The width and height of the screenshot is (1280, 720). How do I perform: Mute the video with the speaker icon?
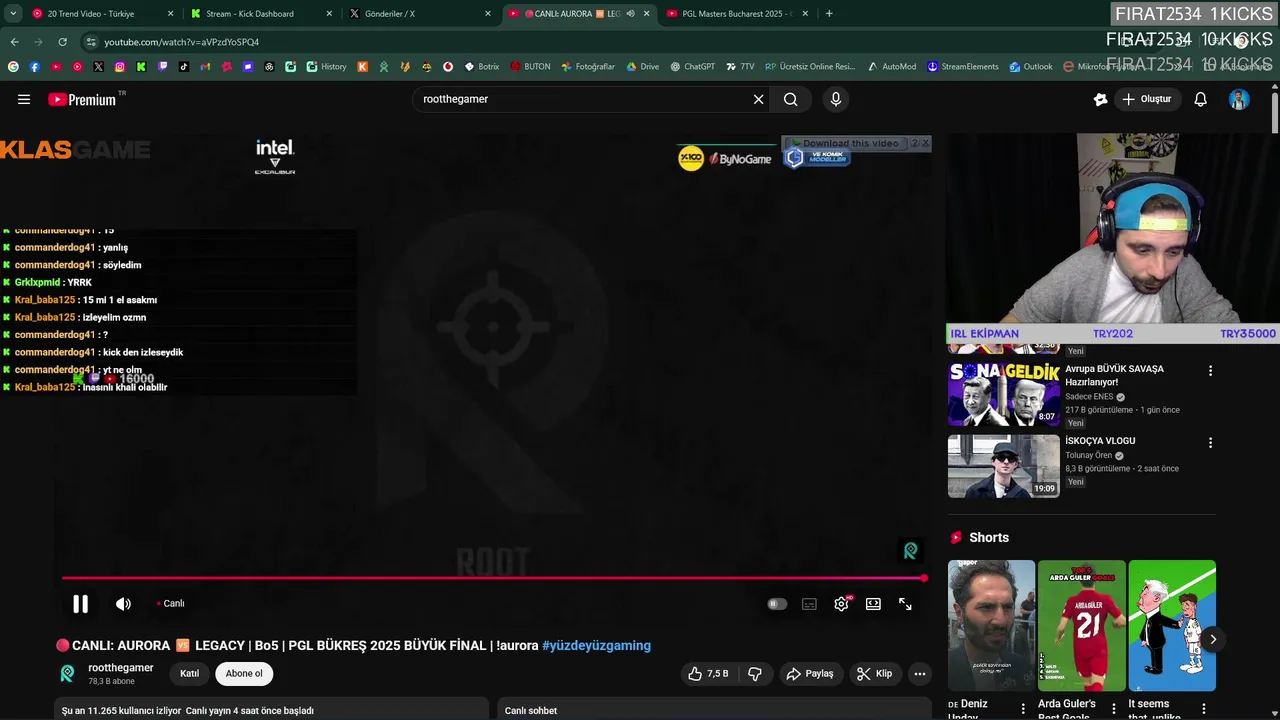[x=123, y=603]
